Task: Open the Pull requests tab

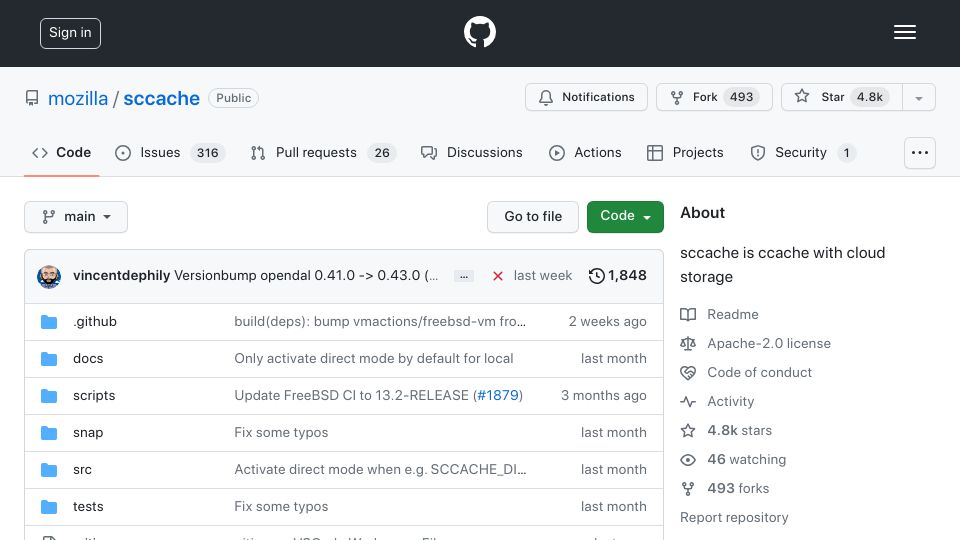Action: coord(323,152)
